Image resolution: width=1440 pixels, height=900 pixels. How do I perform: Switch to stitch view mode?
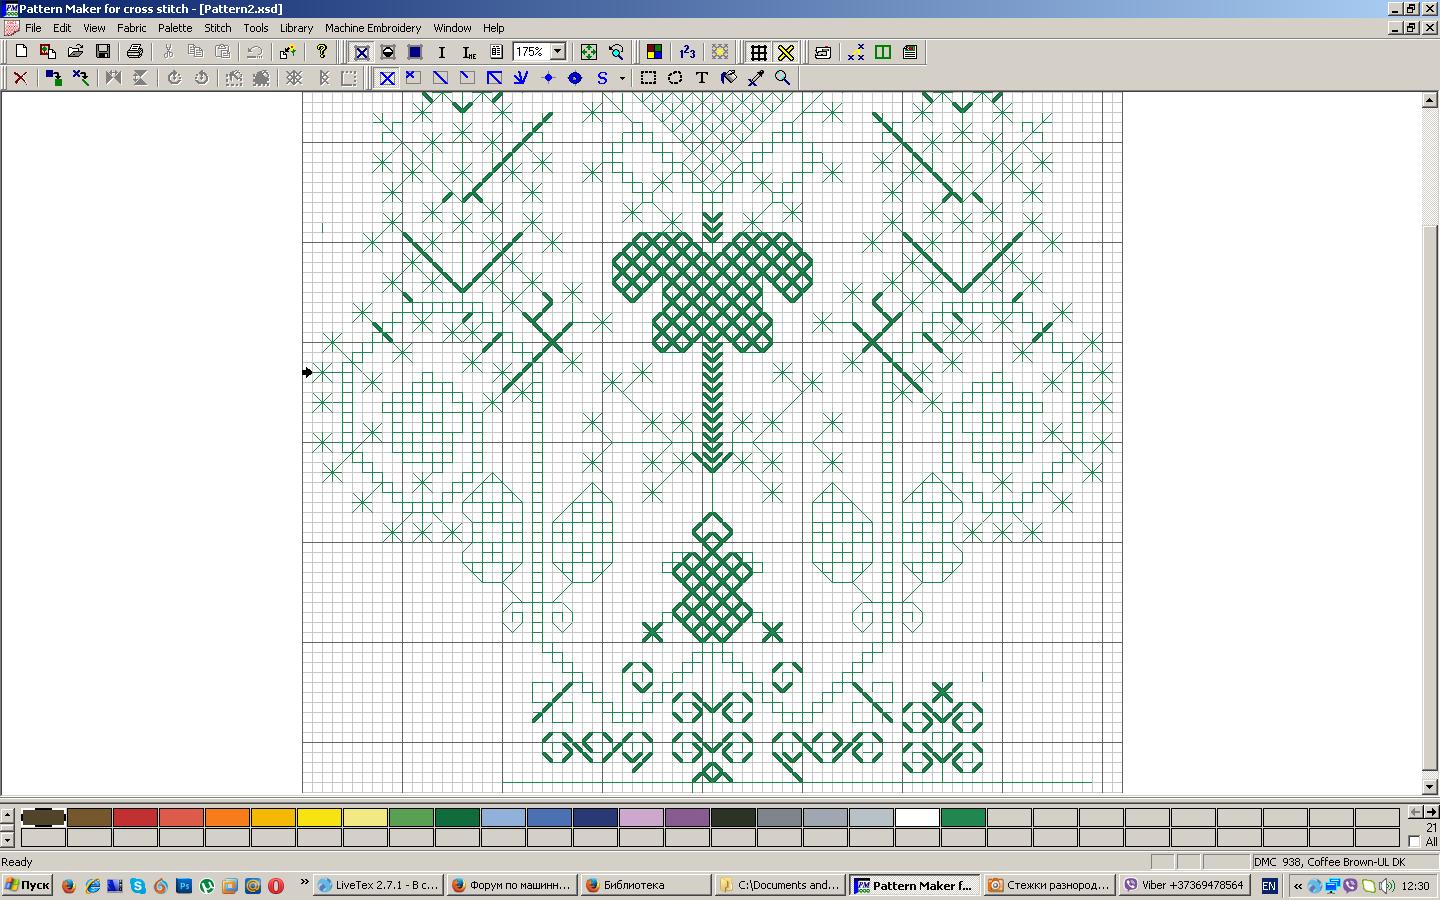point(361,52)
